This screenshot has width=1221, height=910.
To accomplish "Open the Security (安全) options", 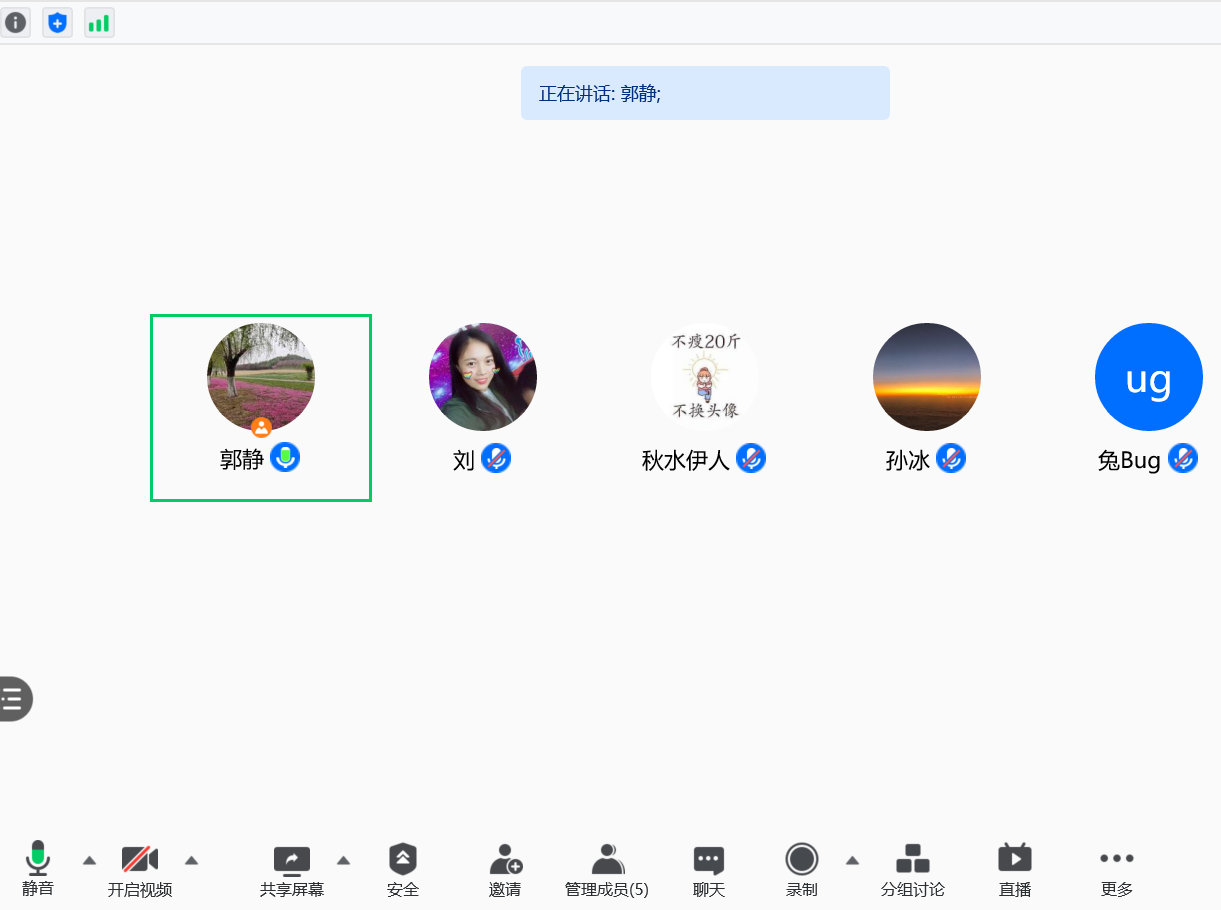I will pos(403,869).
